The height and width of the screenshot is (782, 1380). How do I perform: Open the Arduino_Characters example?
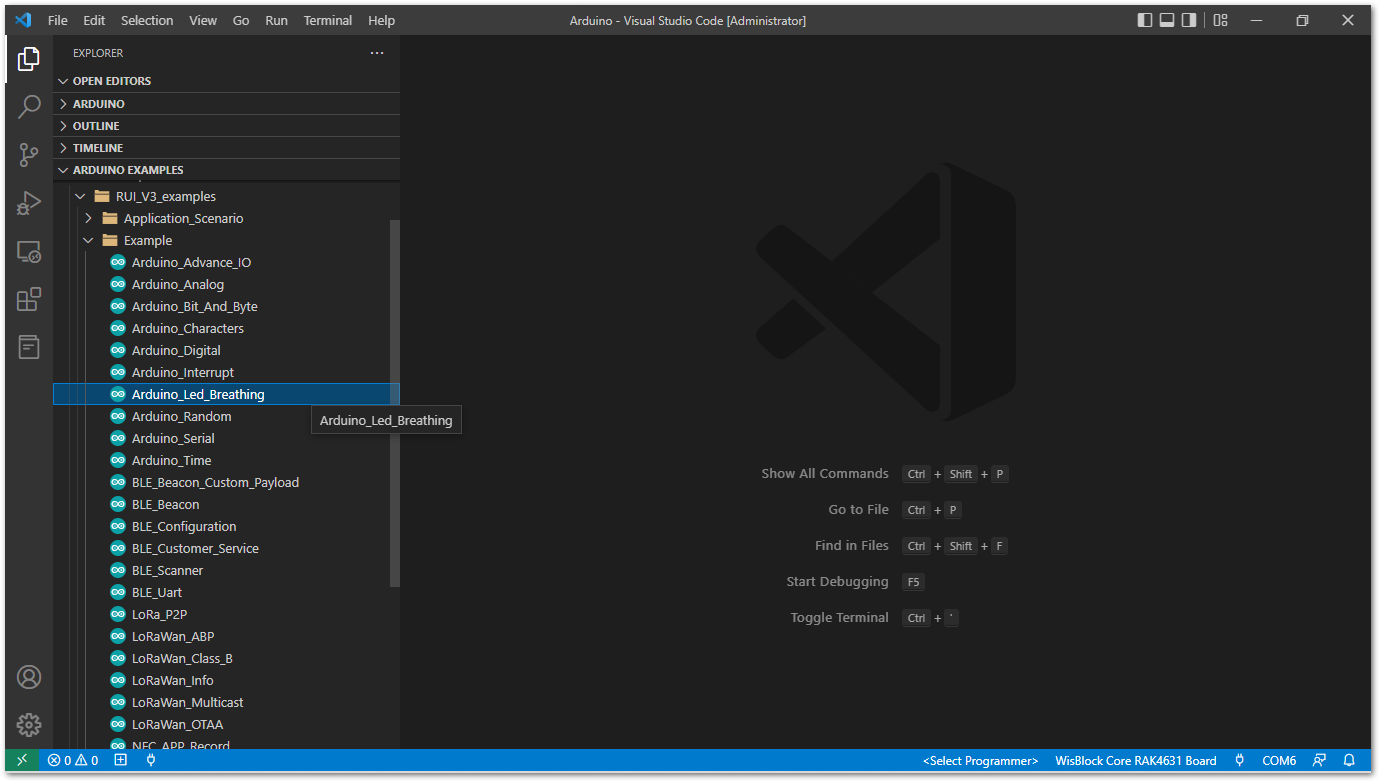point(226,329)
